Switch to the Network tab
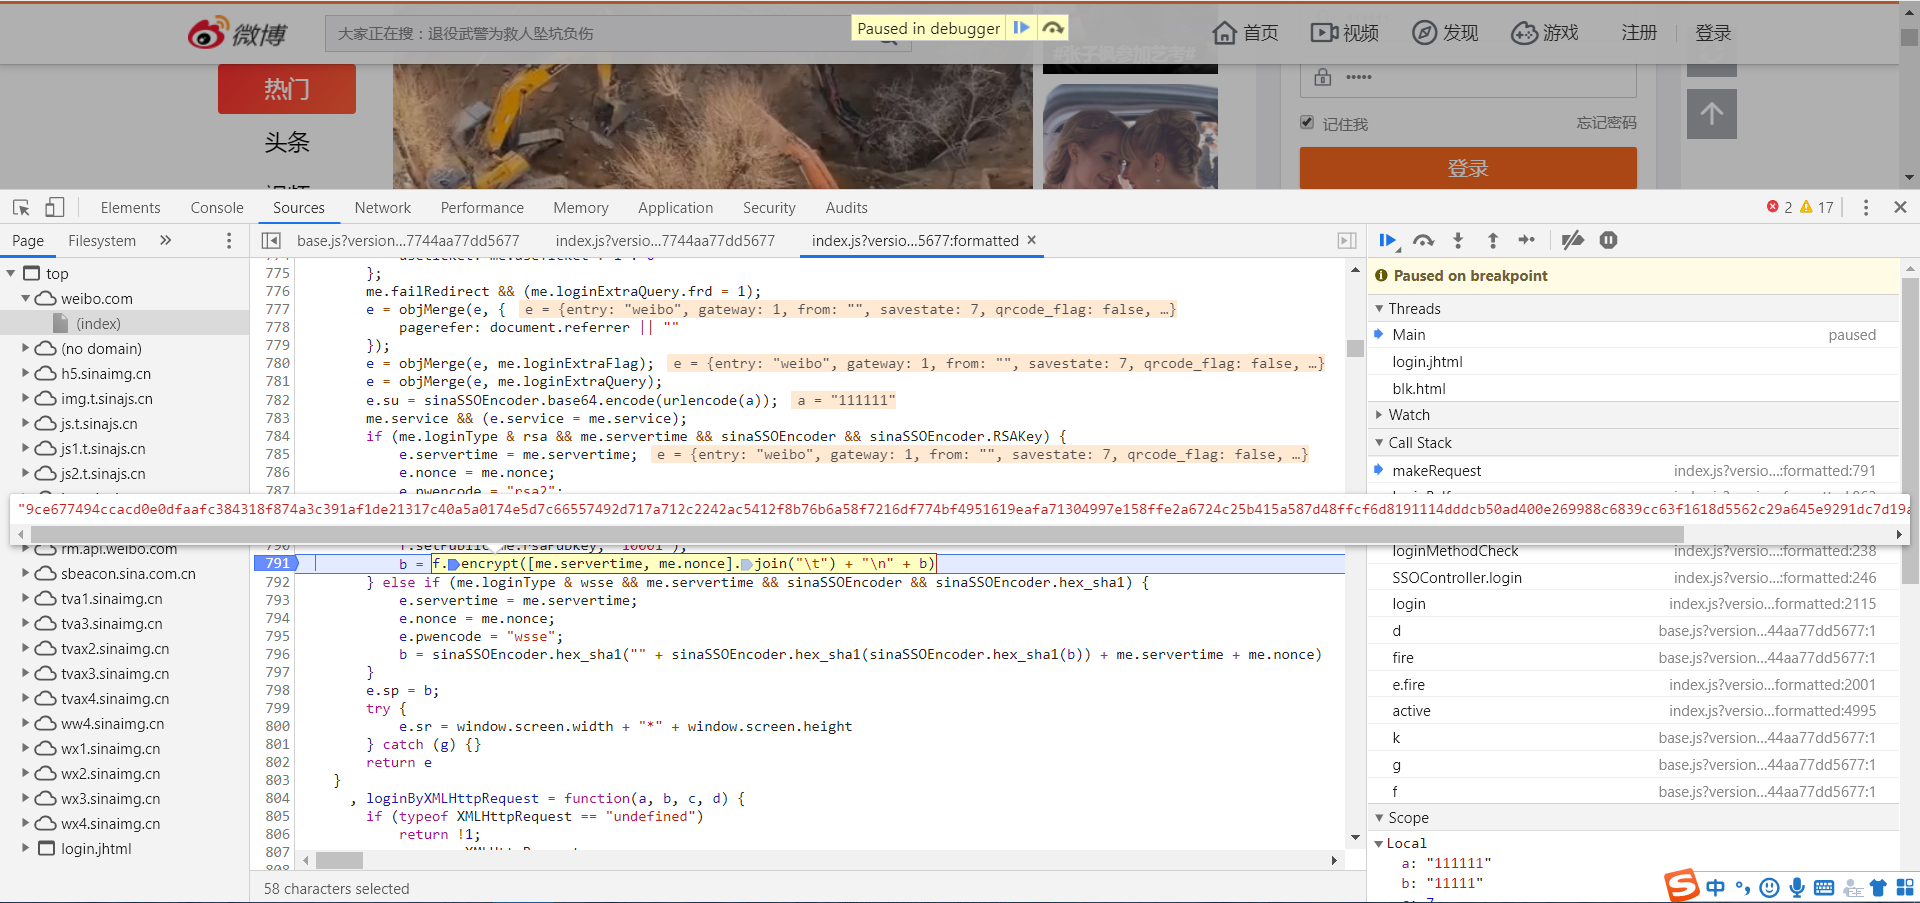This screenshot has width=1920, height=903. click(383, 207)
